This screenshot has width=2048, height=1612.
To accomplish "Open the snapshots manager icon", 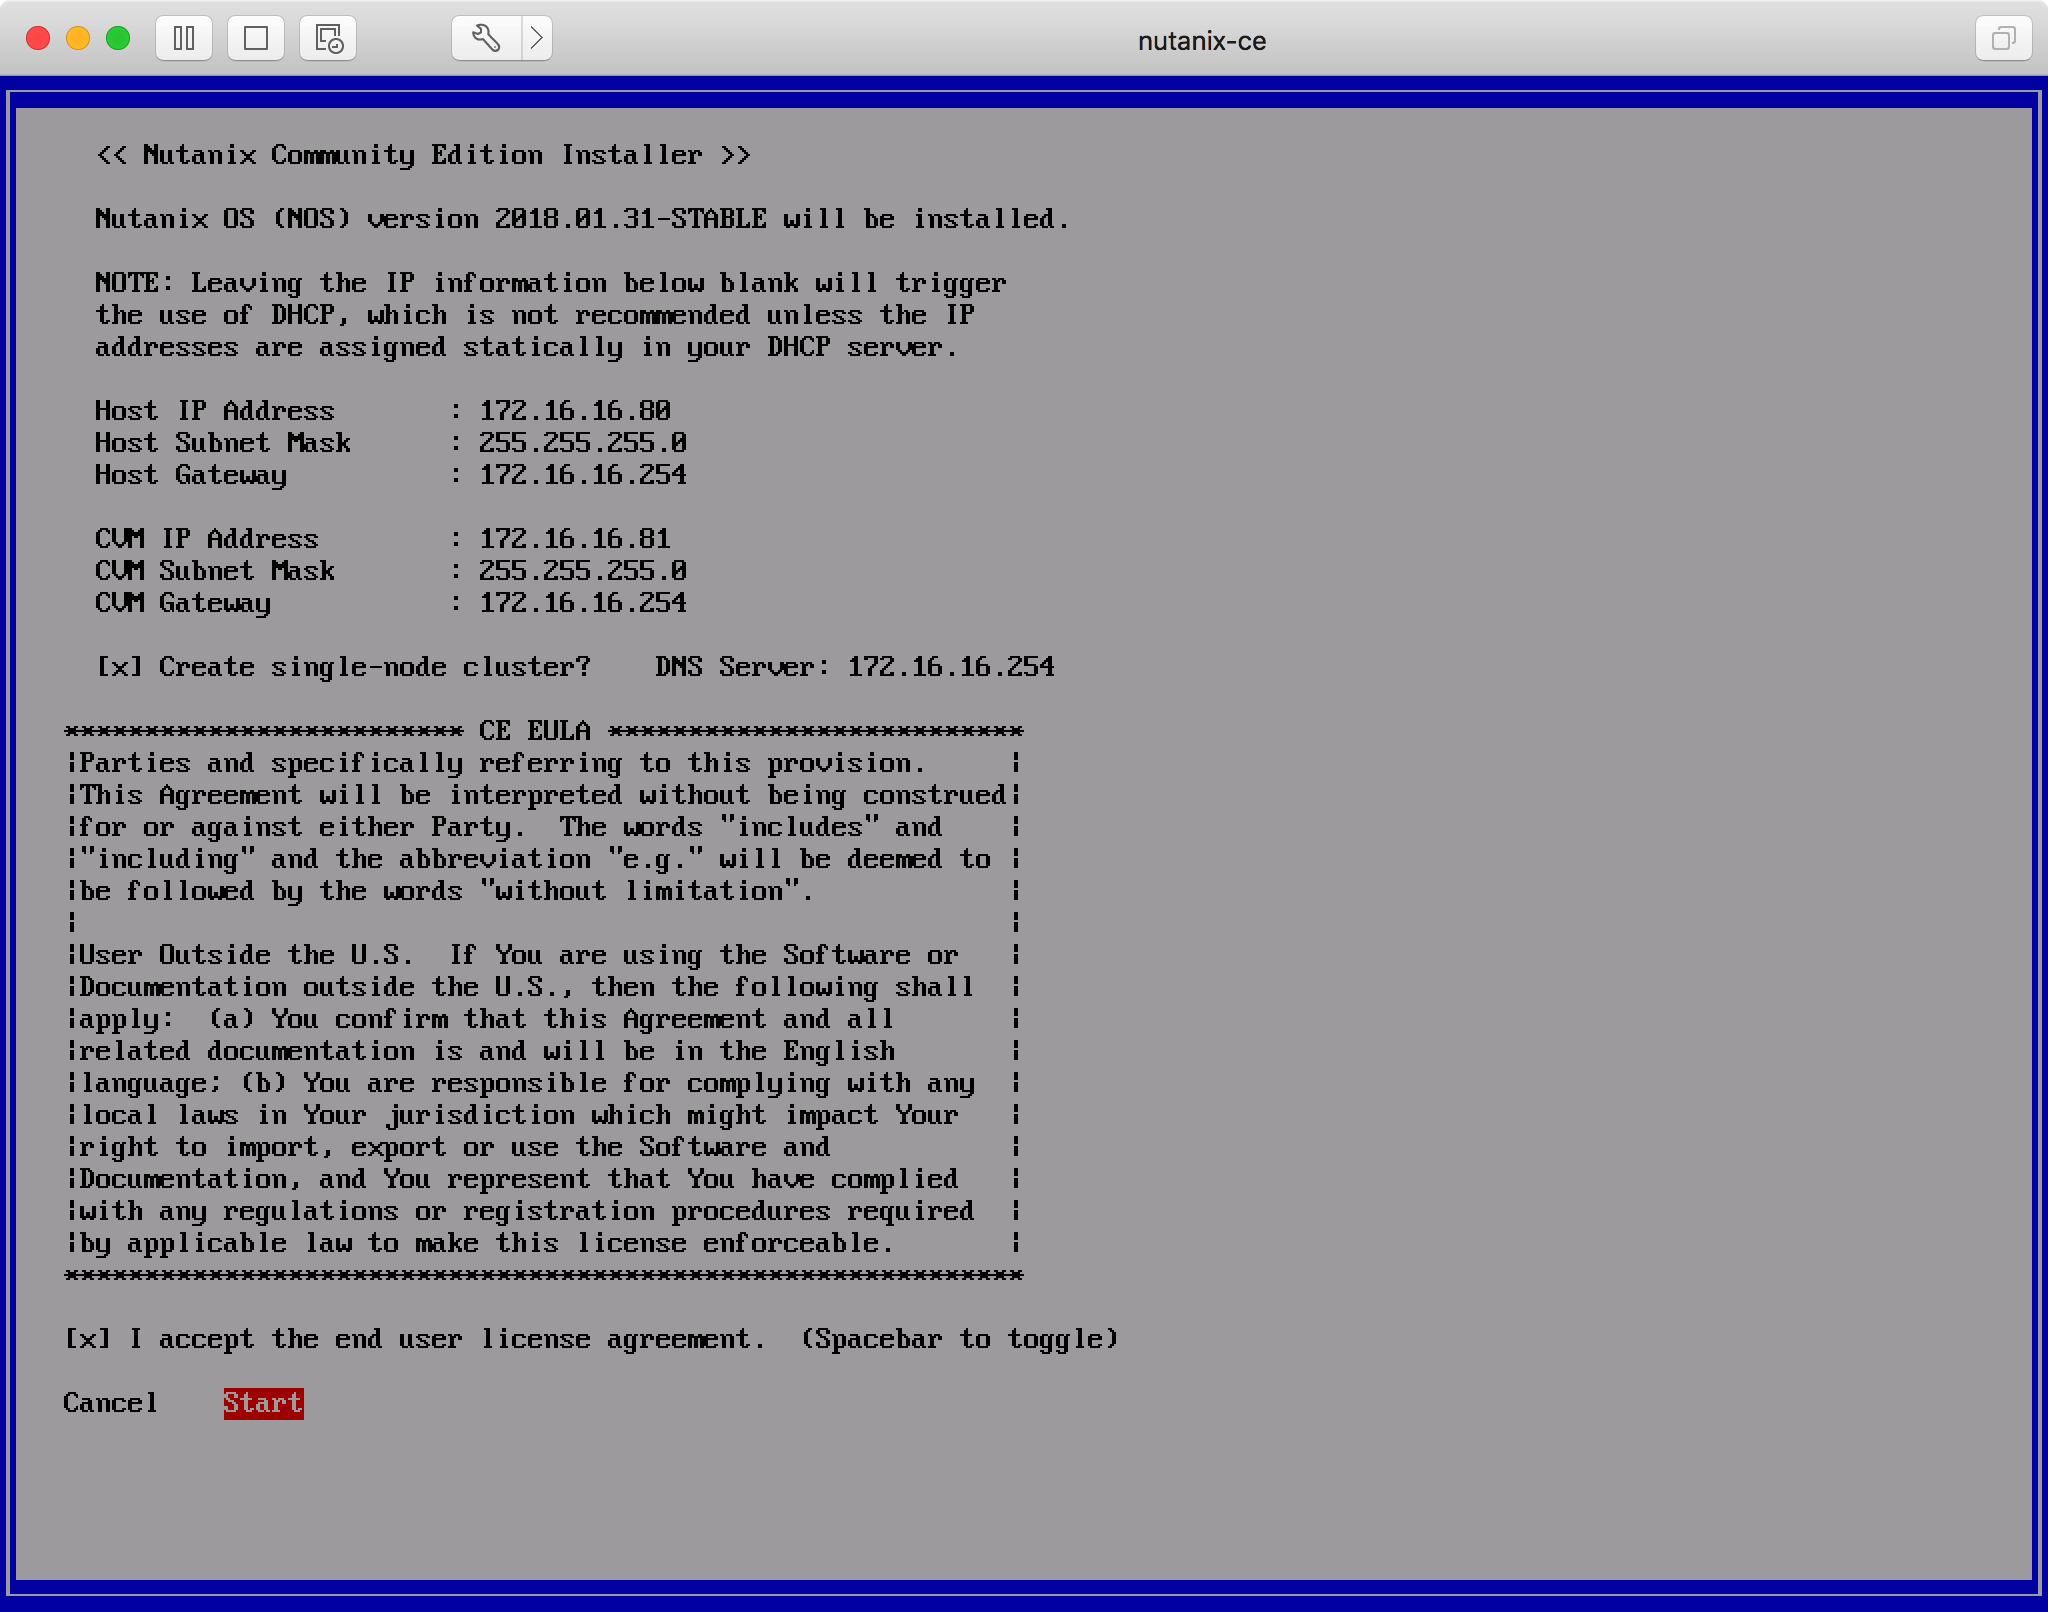I will (x=328, y=39).
